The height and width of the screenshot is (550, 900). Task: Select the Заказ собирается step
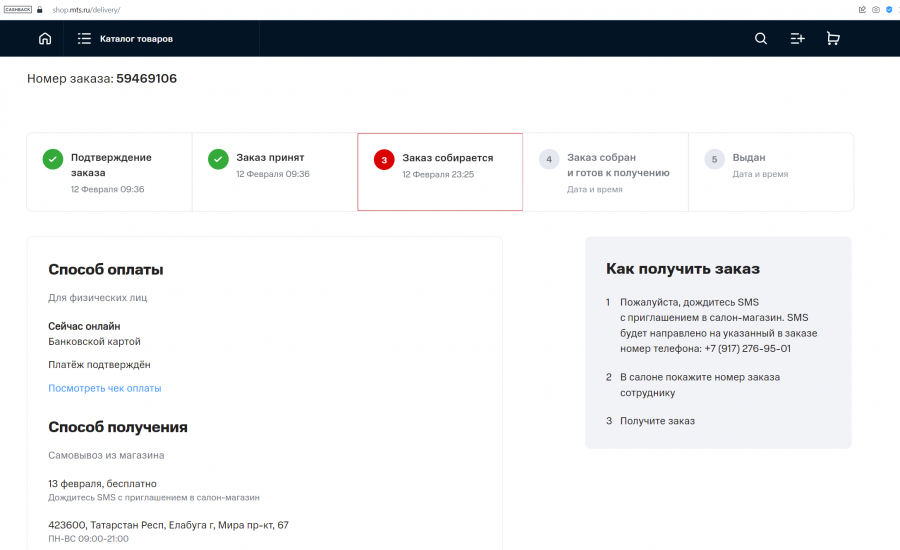point(440,172)
